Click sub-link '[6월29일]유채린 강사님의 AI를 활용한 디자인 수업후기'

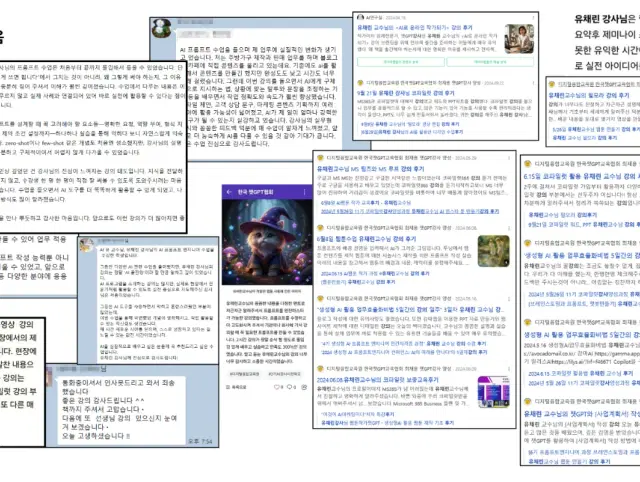click(412, 132)
